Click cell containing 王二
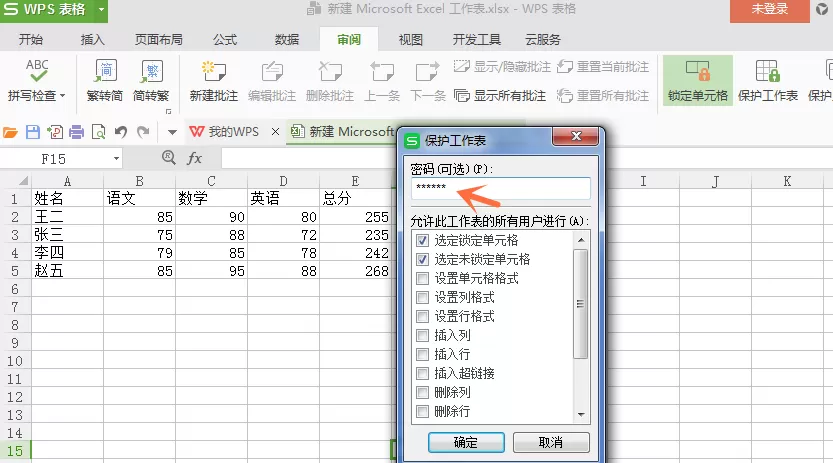 [x=67, y=217]
